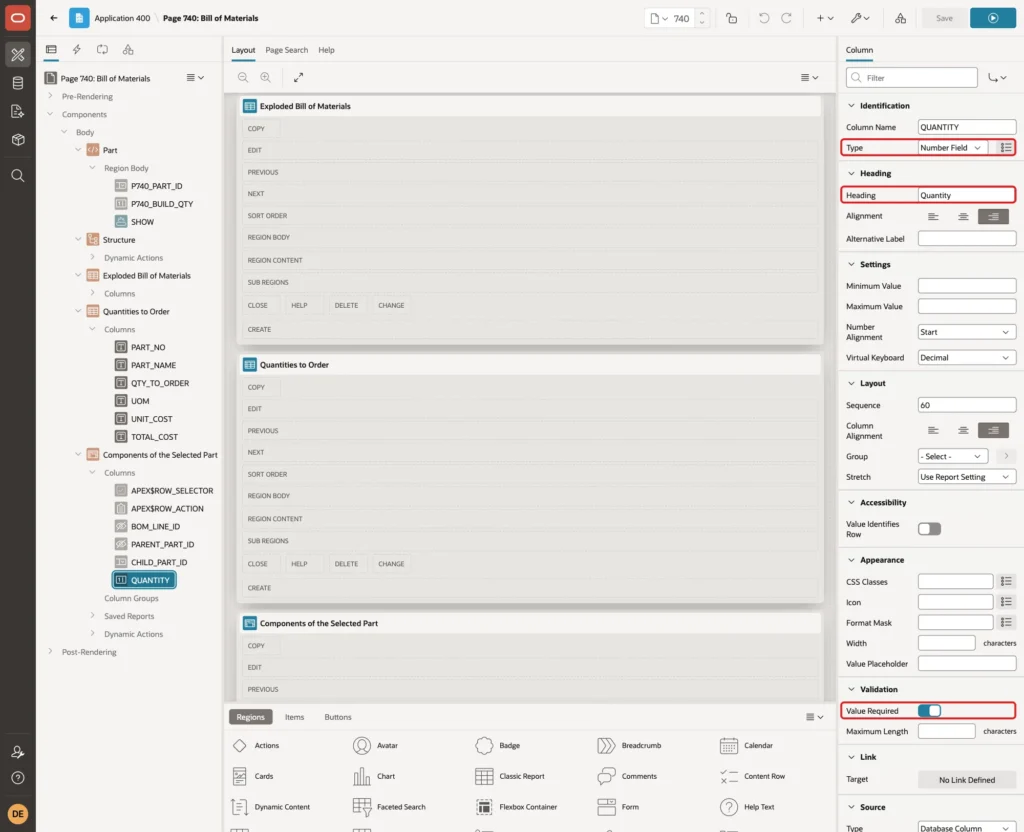Click the Undo arrow in top toolbar
The height and width of the screenshot is (832, 1024).
click(763, 18)
